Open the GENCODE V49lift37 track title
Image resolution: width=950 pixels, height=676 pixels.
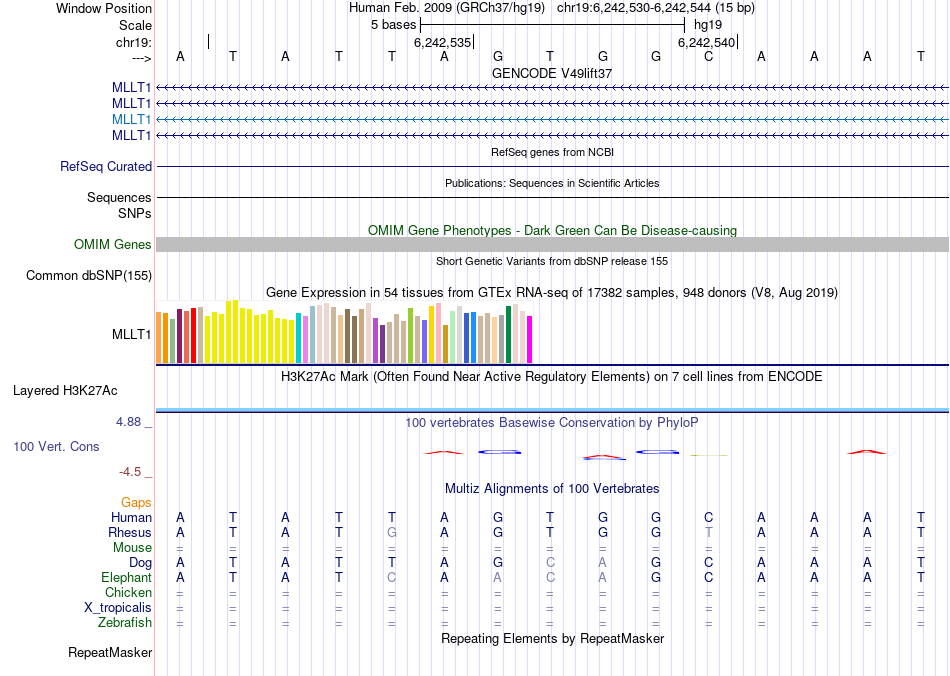(x=552, y=73)
